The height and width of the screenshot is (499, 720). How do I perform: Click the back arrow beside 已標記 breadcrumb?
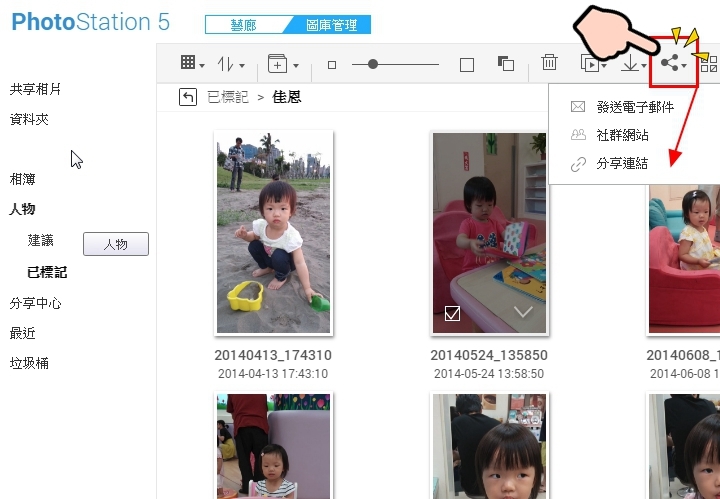188,97
